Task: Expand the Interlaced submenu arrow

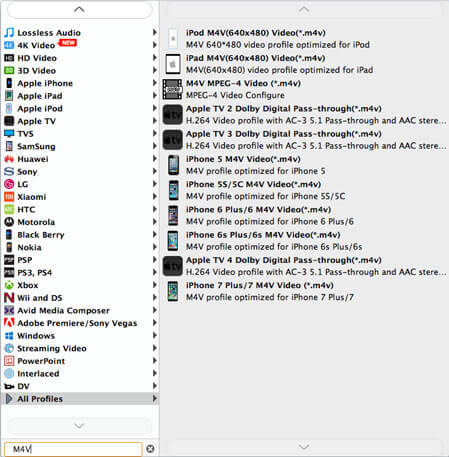Action: [x=155, y=373]
